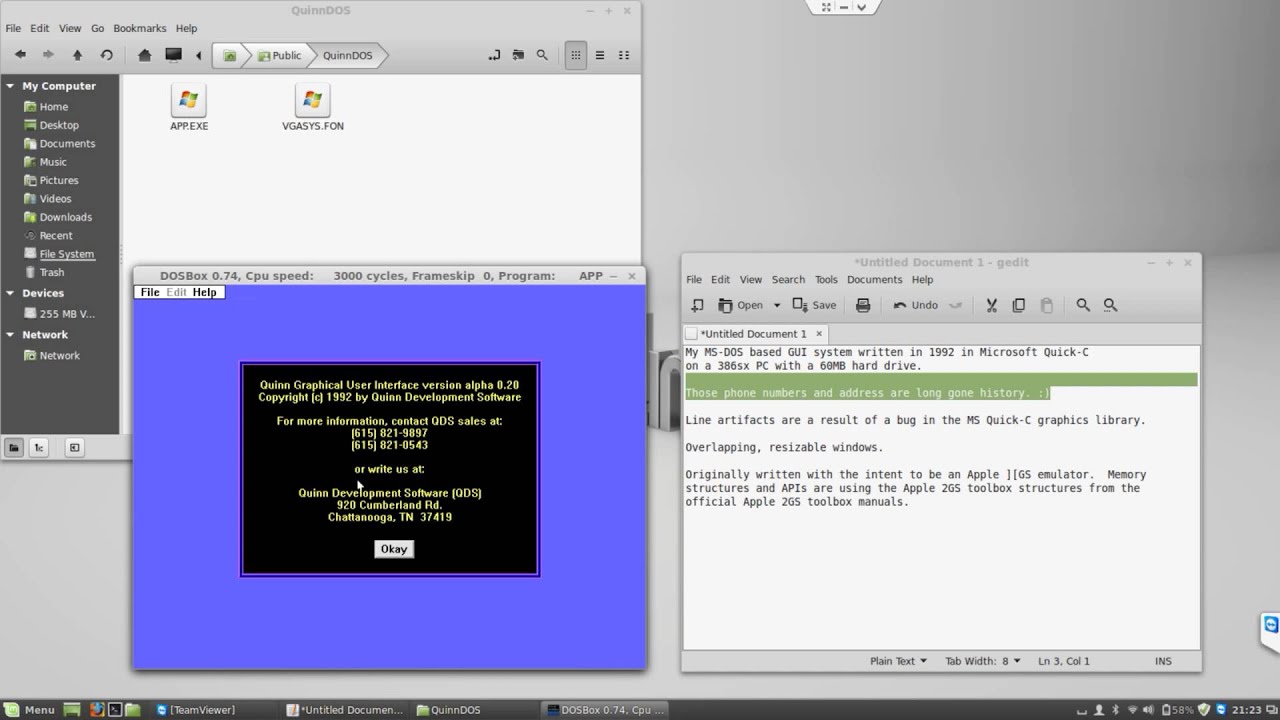Image resolution: width=1280 pixels, height=720 pixels.
Task: Open Pictures in the sidebar
Action: [59, 180]
